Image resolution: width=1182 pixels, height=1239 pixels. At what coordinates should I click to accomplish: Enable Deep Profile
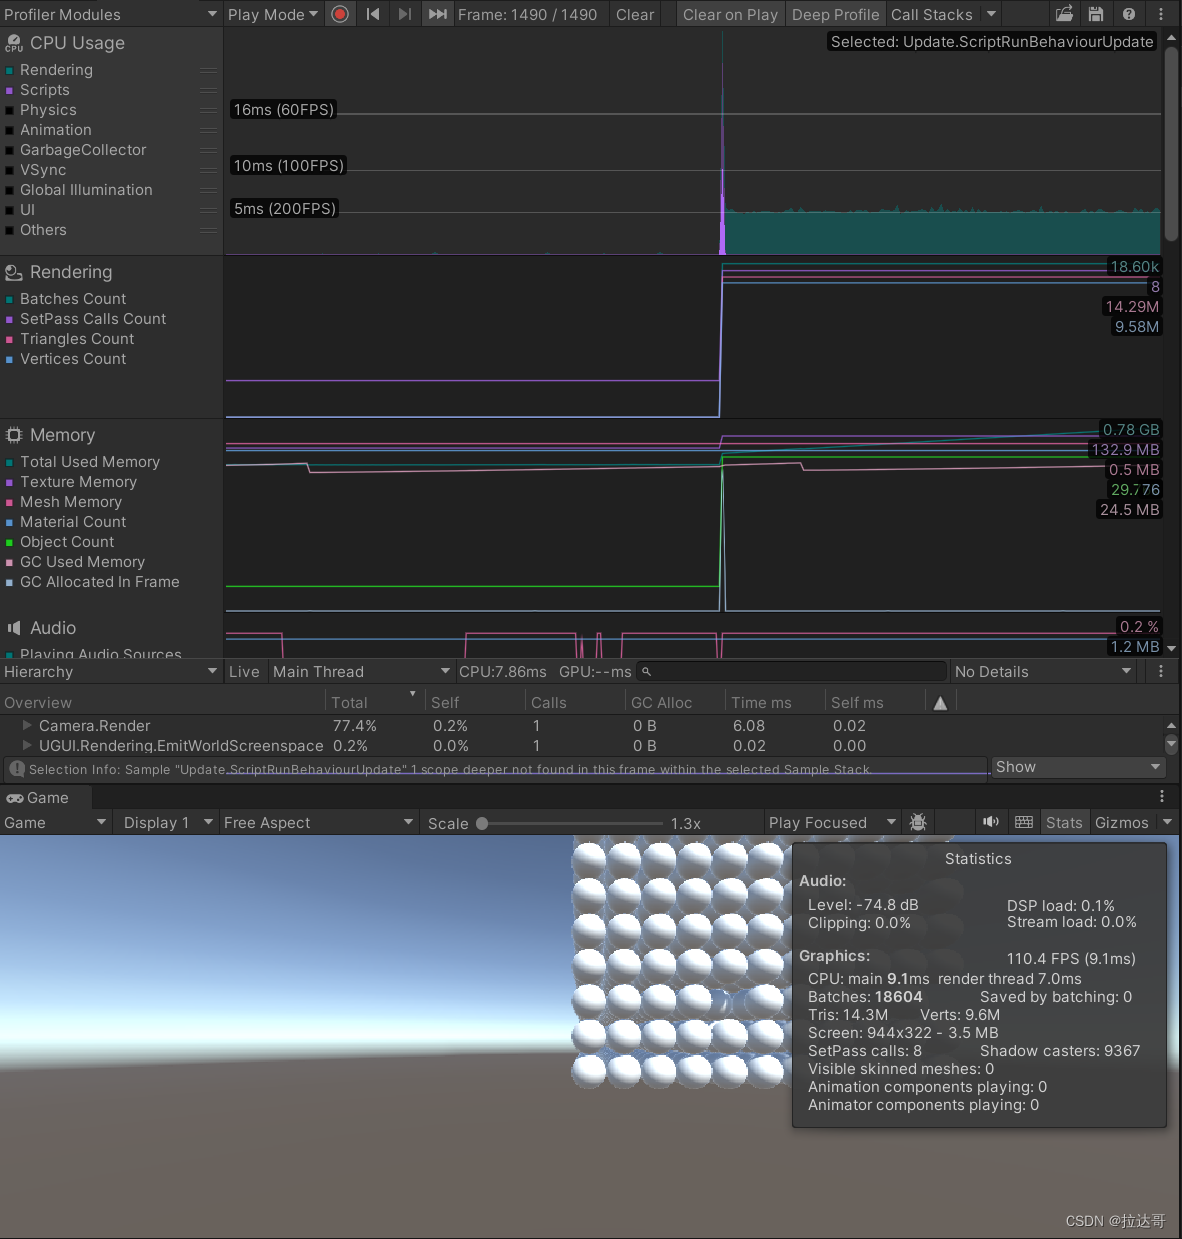point(835,14)
